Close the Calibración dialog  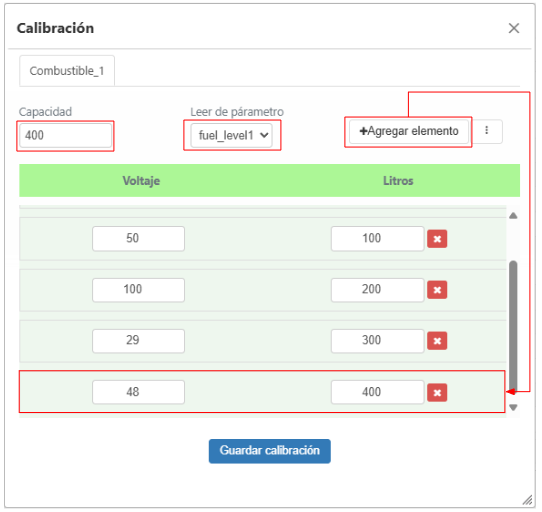point(514,28)
